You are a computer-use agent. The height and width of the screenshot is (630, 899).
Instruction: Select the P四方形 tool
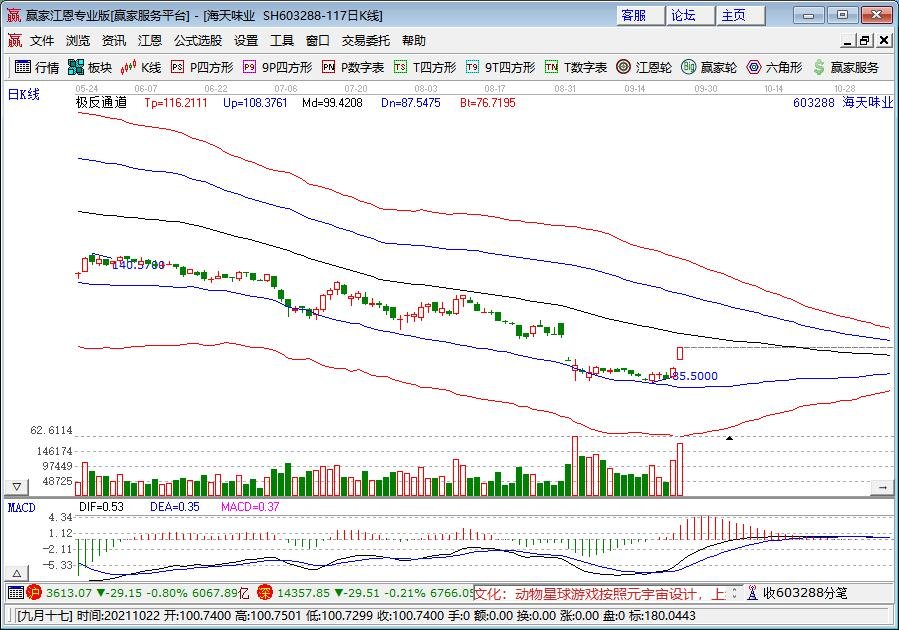[x=202, y=67]
